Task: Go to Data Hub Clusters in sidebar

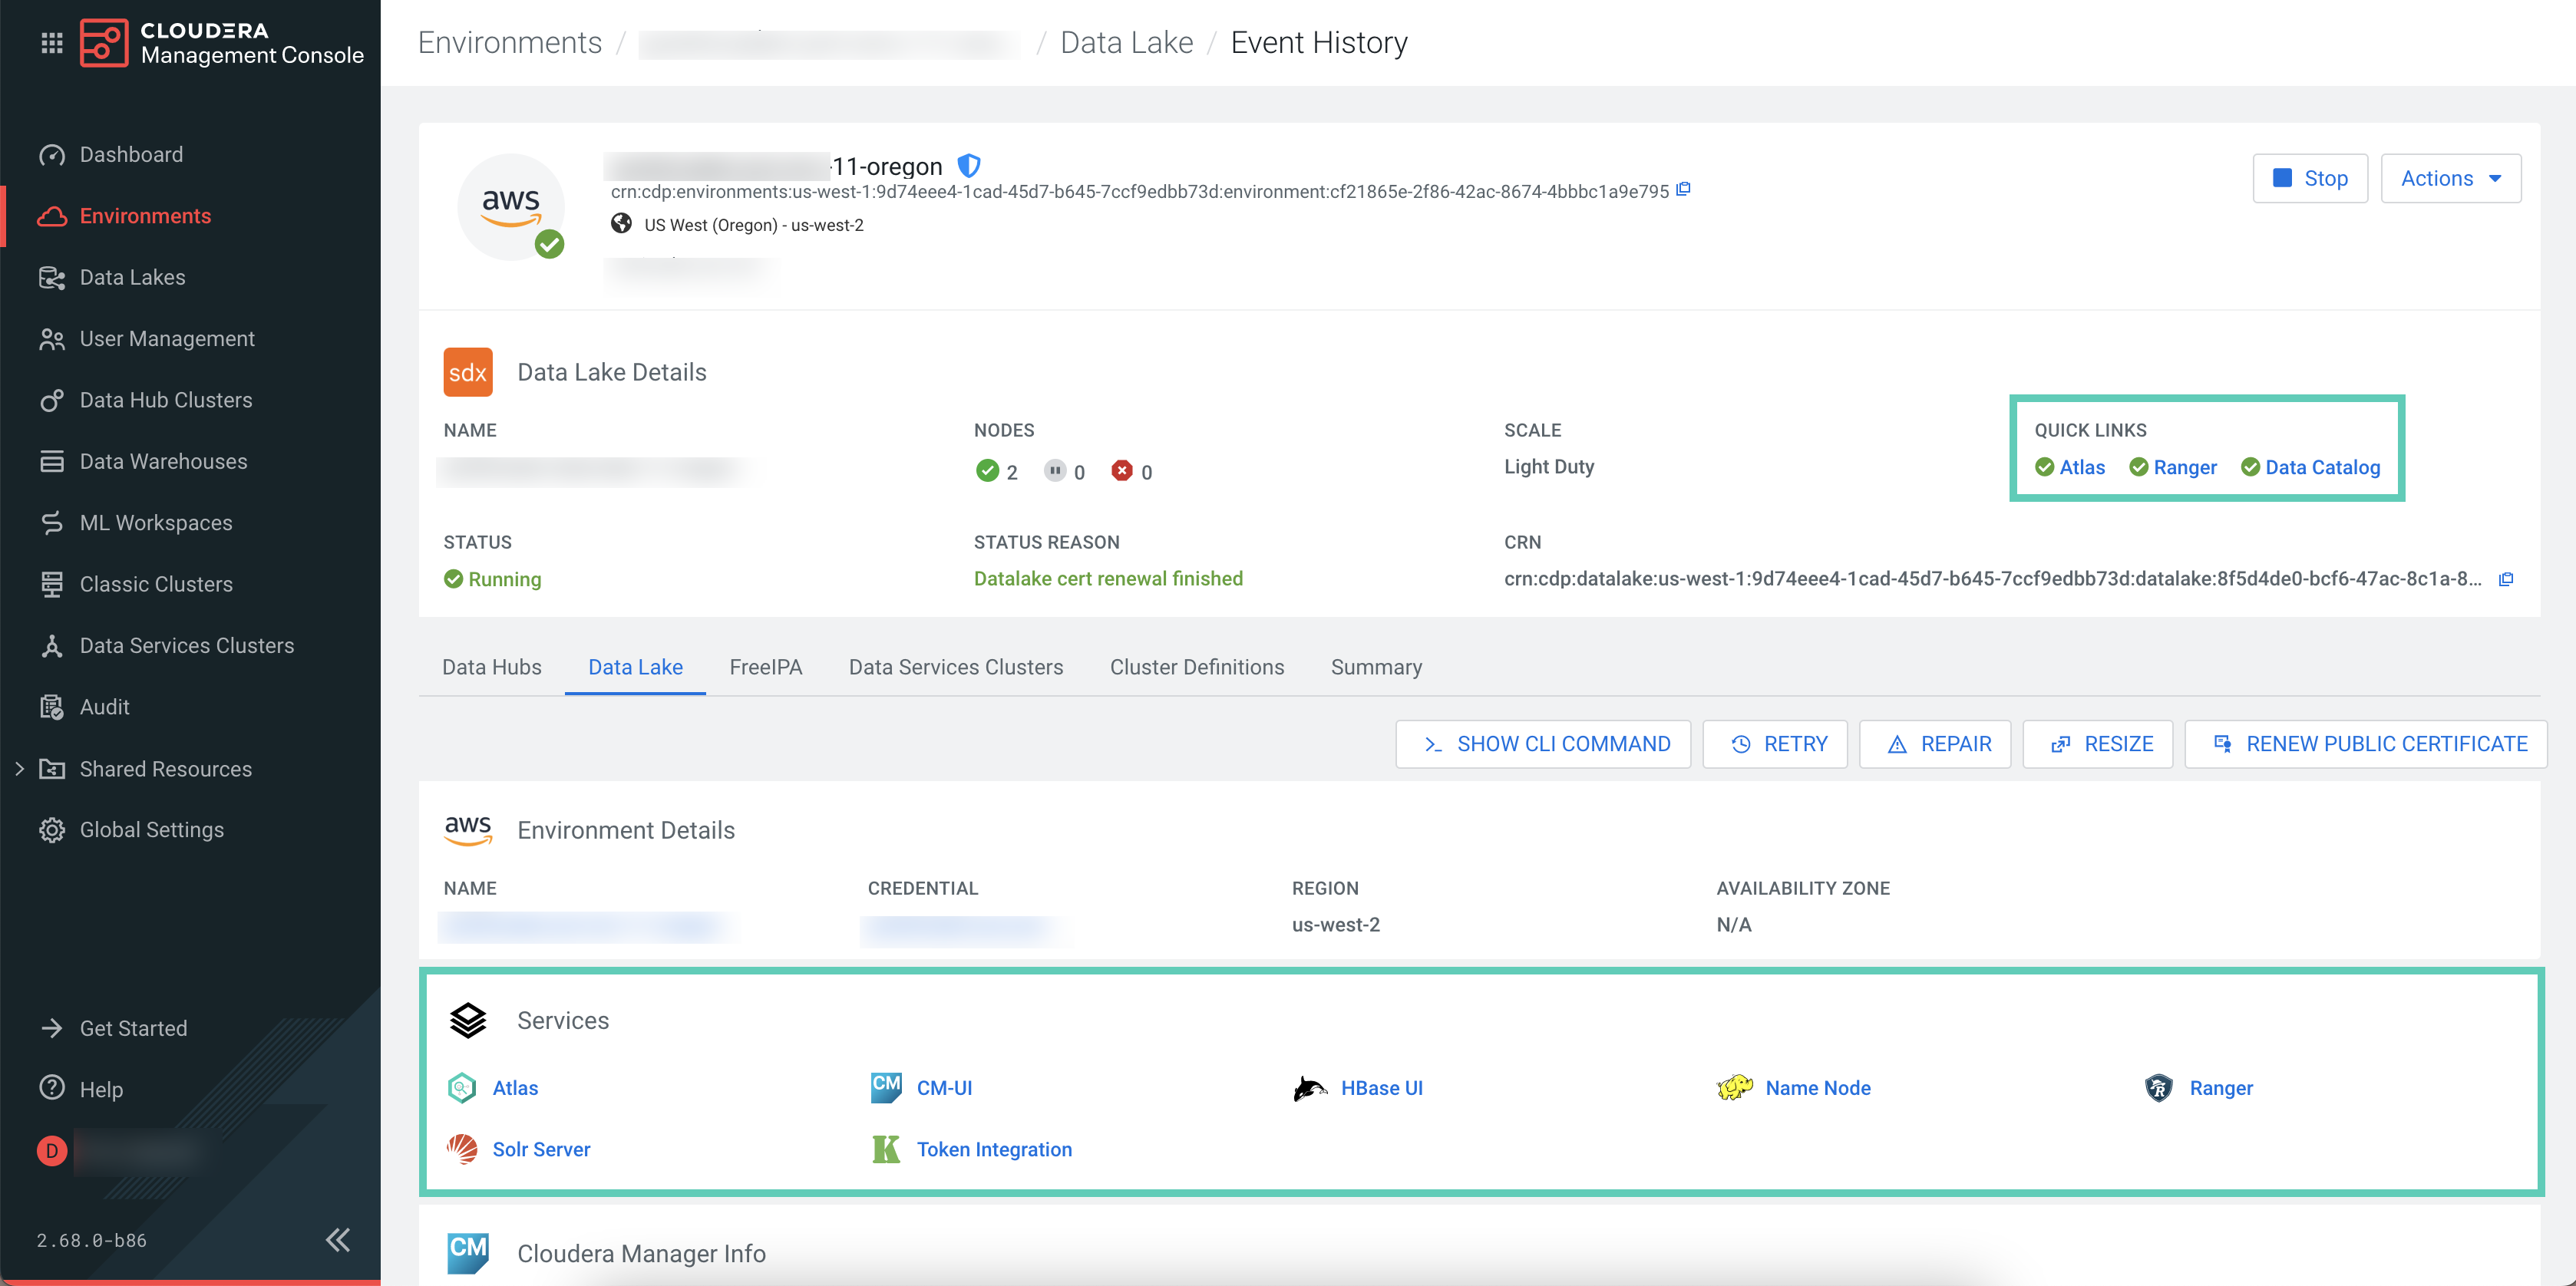Action: click(x=166, y=400)
